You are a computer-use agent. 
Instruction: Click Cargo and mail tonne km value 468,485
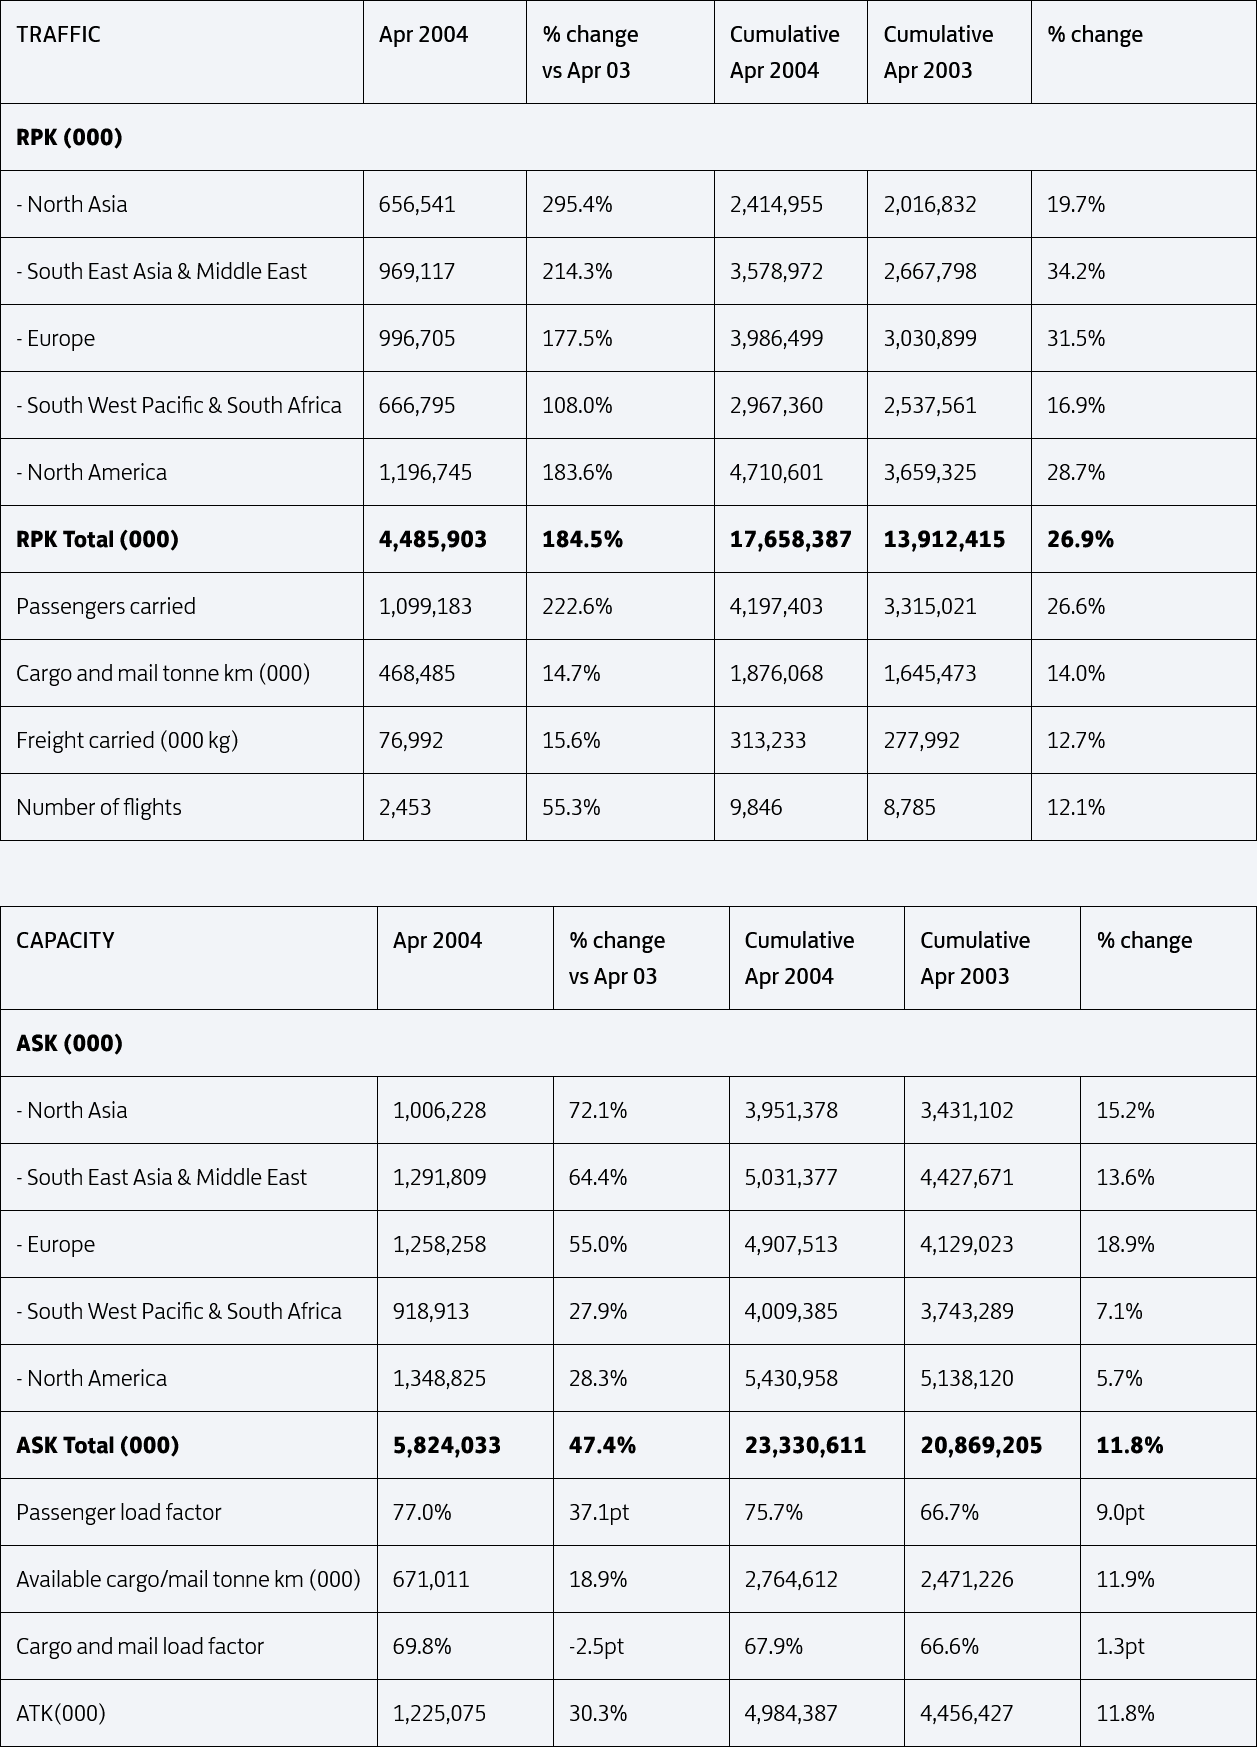pyautogui.click(x=416, y=674)
